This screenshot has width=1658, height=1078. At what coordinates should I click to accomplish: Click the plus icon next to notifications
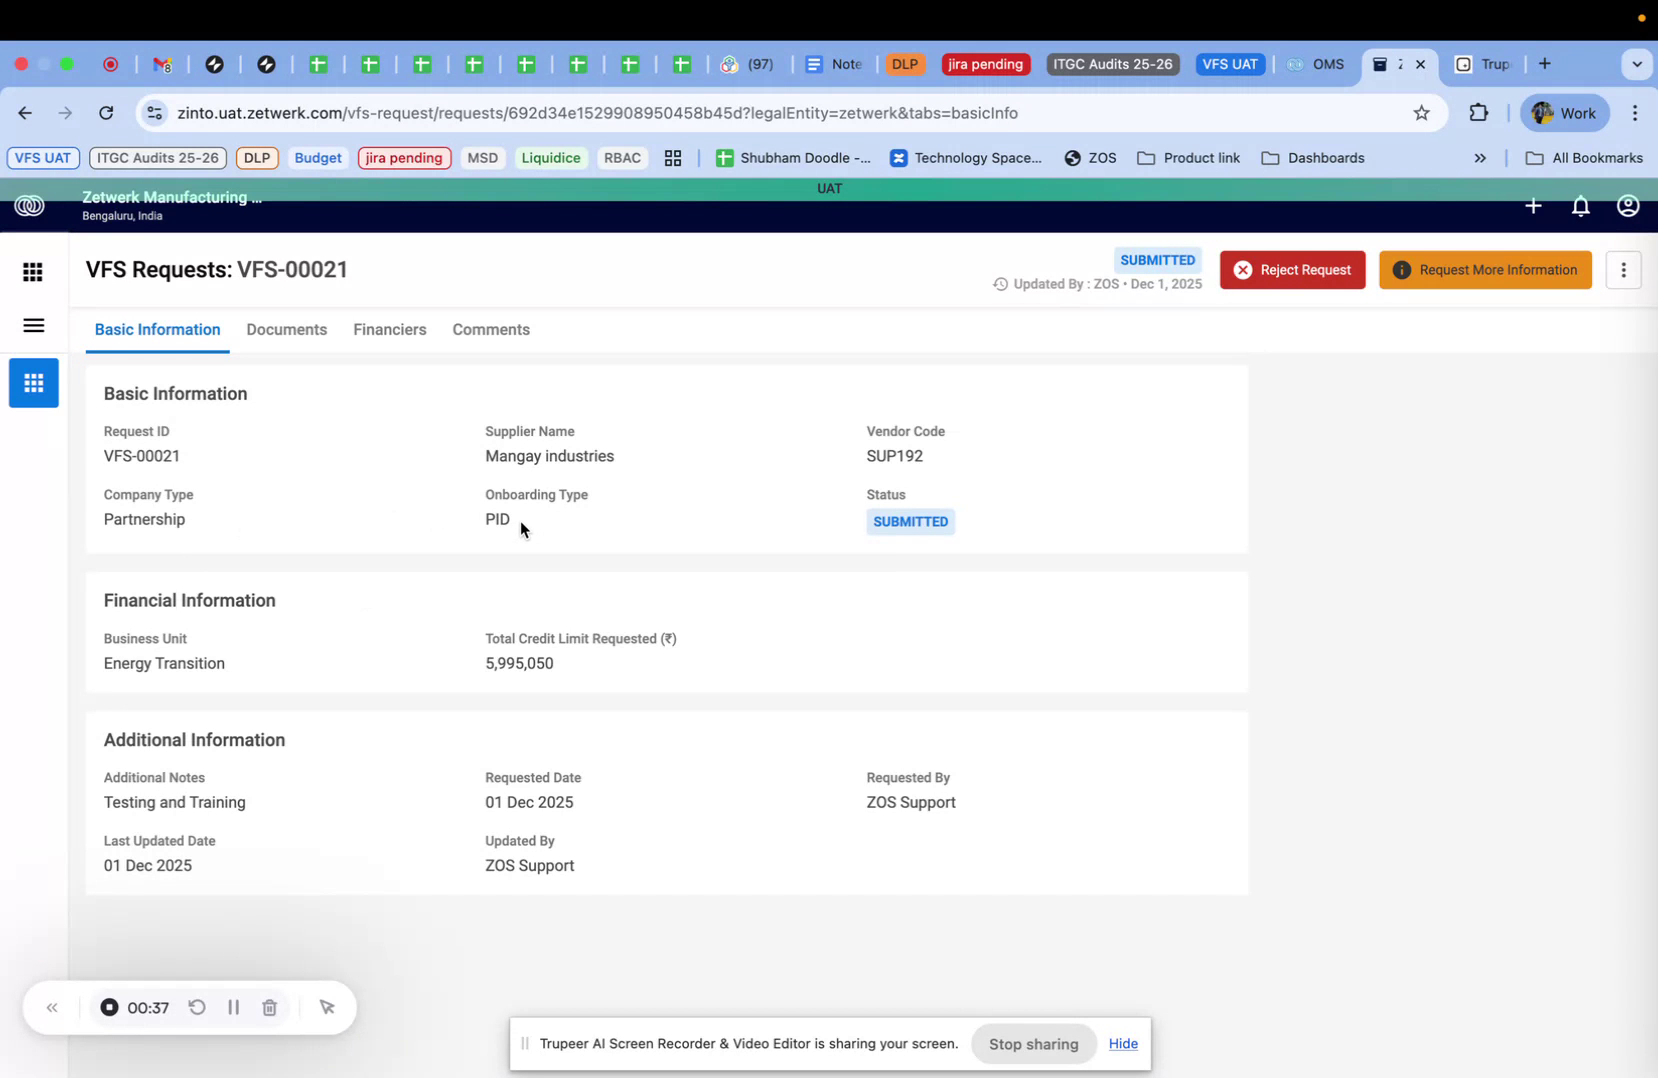(x=1533, y=206)
